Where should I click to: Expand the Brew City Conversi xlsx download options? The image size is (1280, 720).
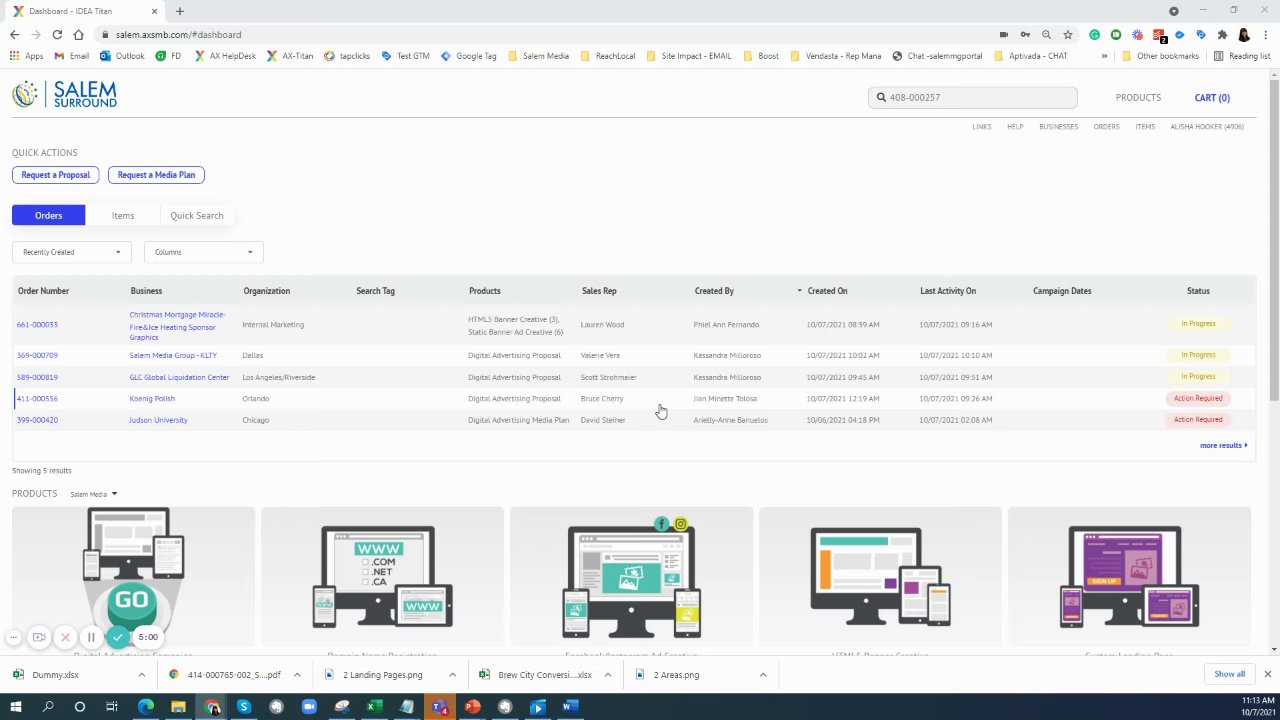[x=607, y=675]
